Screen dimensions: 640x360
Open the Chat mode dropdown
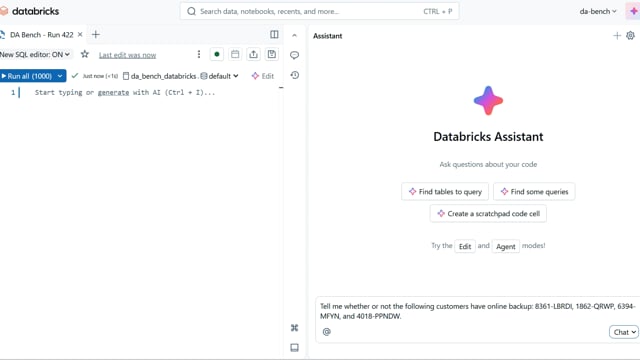[x=624, y=332]
